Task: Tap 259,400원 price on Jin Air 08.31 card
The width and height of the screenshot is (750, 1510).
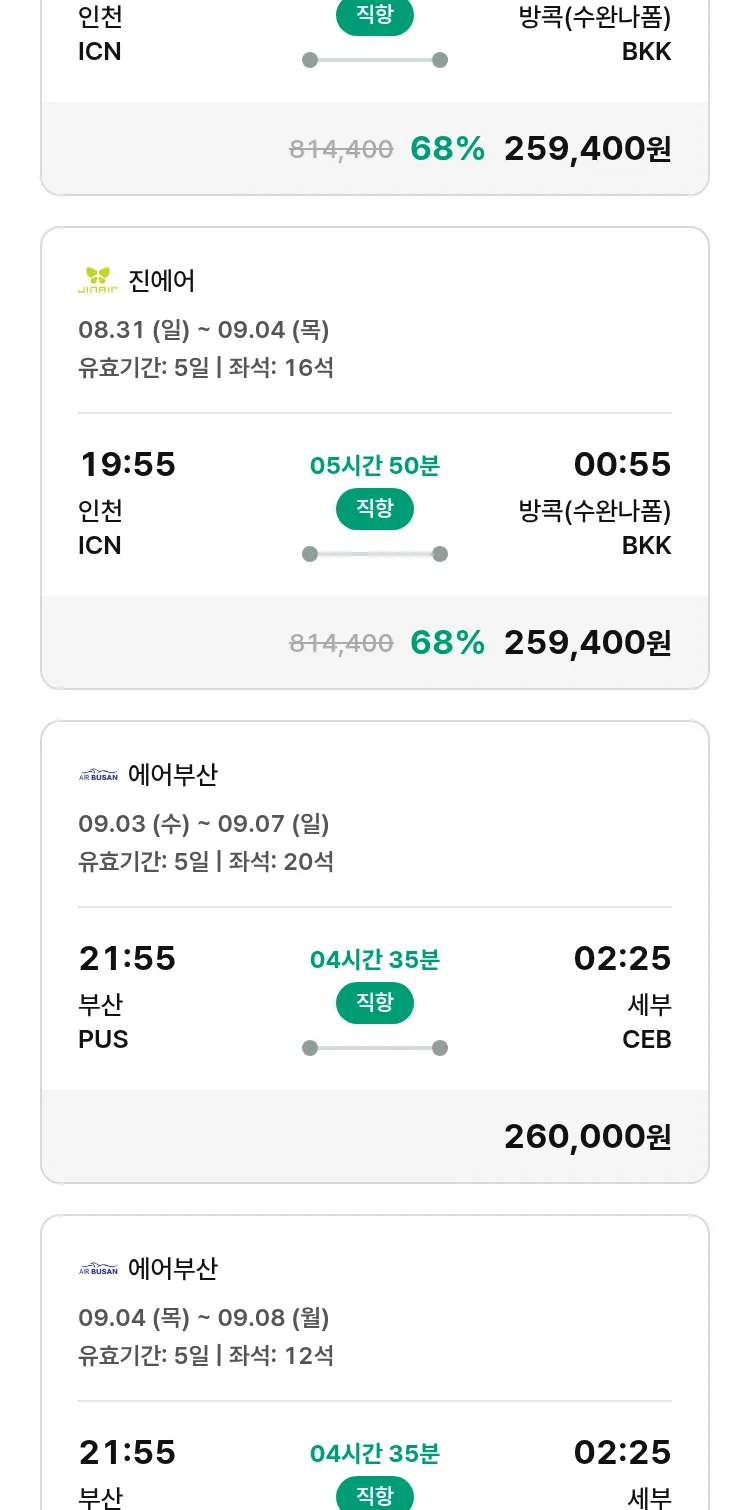Action: [587, 642]
